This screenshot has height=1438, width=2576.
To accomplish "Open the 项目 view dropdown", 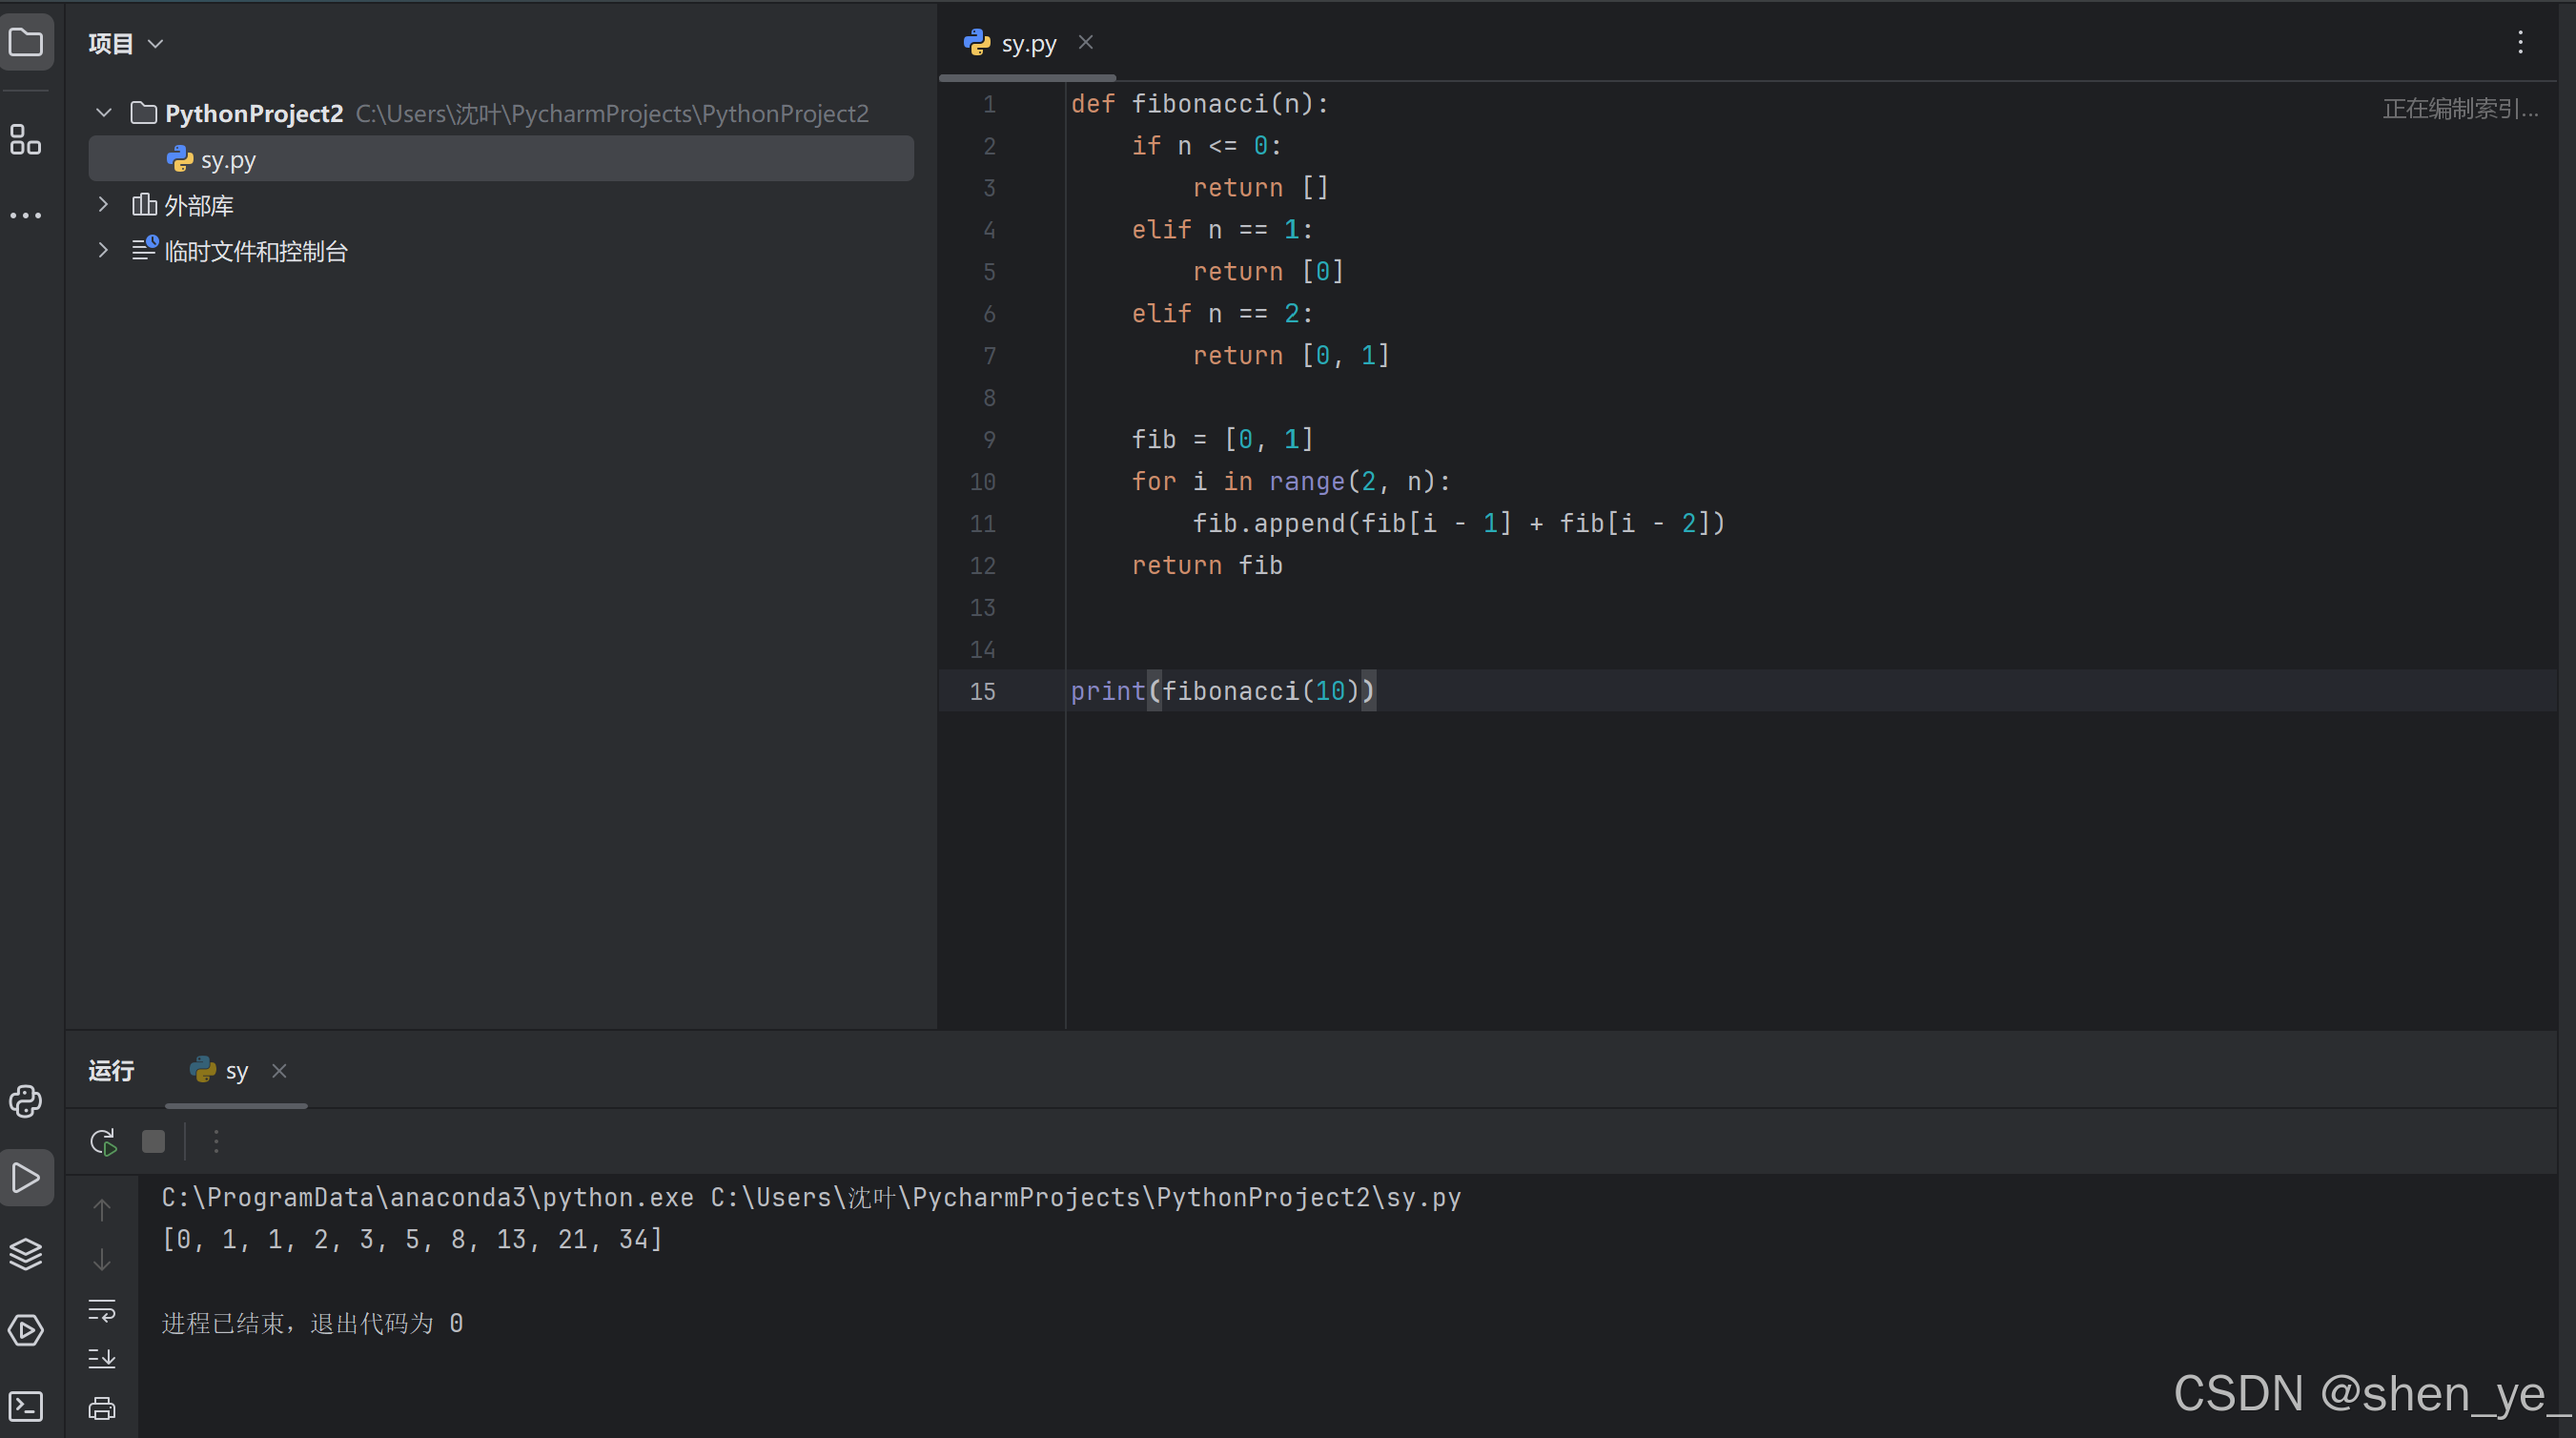I will [x=125, y=43].
